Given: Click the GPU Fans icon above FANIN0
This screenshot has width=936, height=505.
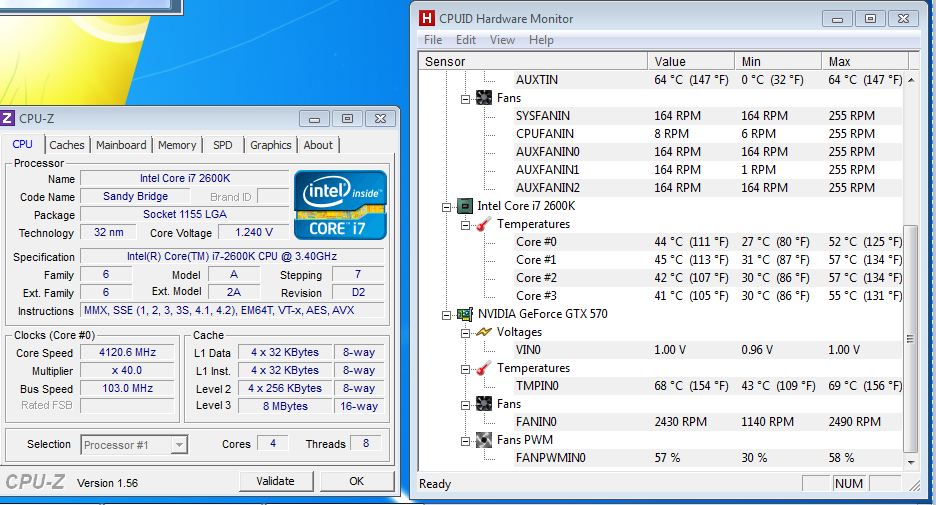Looking at the screenshot, I should click(x=484, y=404).
